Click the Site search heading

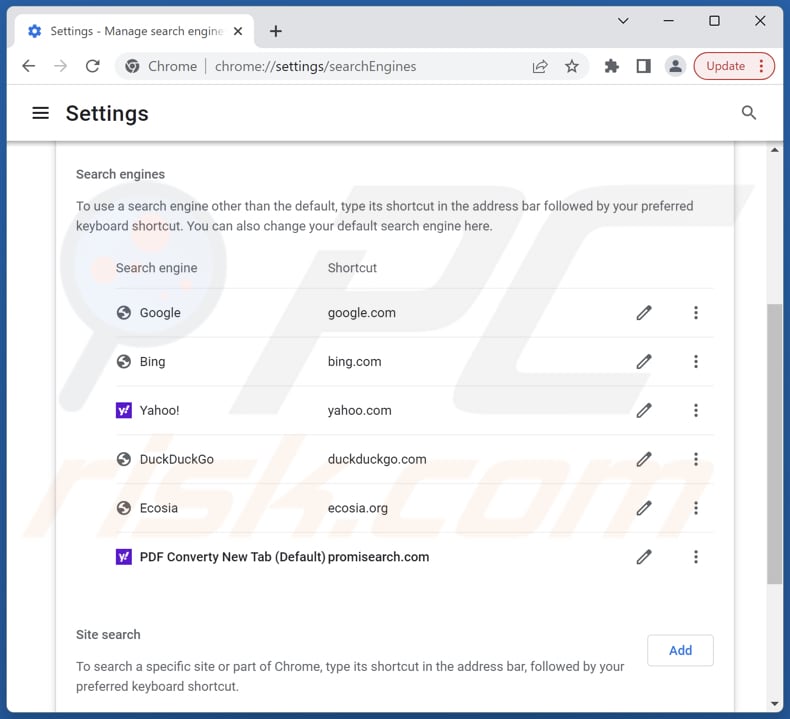(108, 635)
